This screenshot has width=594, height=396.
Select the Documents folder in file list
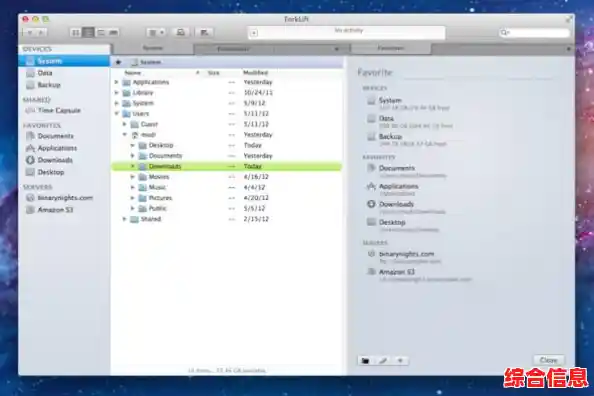227,156
